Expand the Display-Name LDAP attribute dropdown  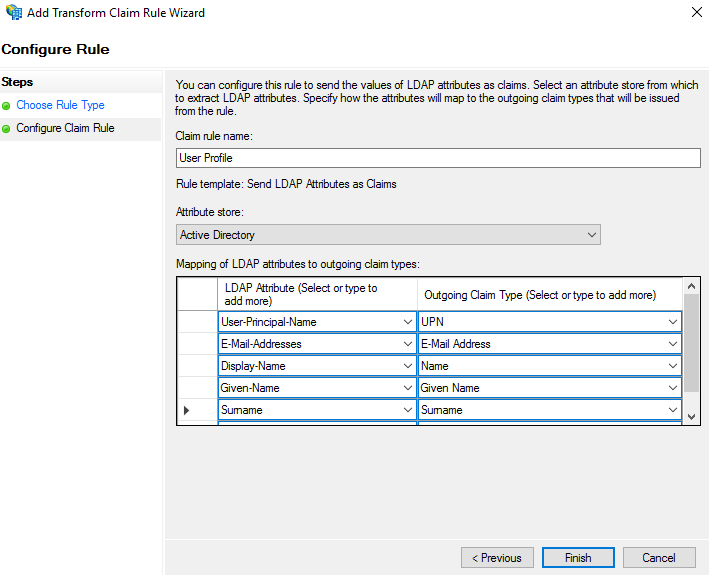[x=407, y=366]
